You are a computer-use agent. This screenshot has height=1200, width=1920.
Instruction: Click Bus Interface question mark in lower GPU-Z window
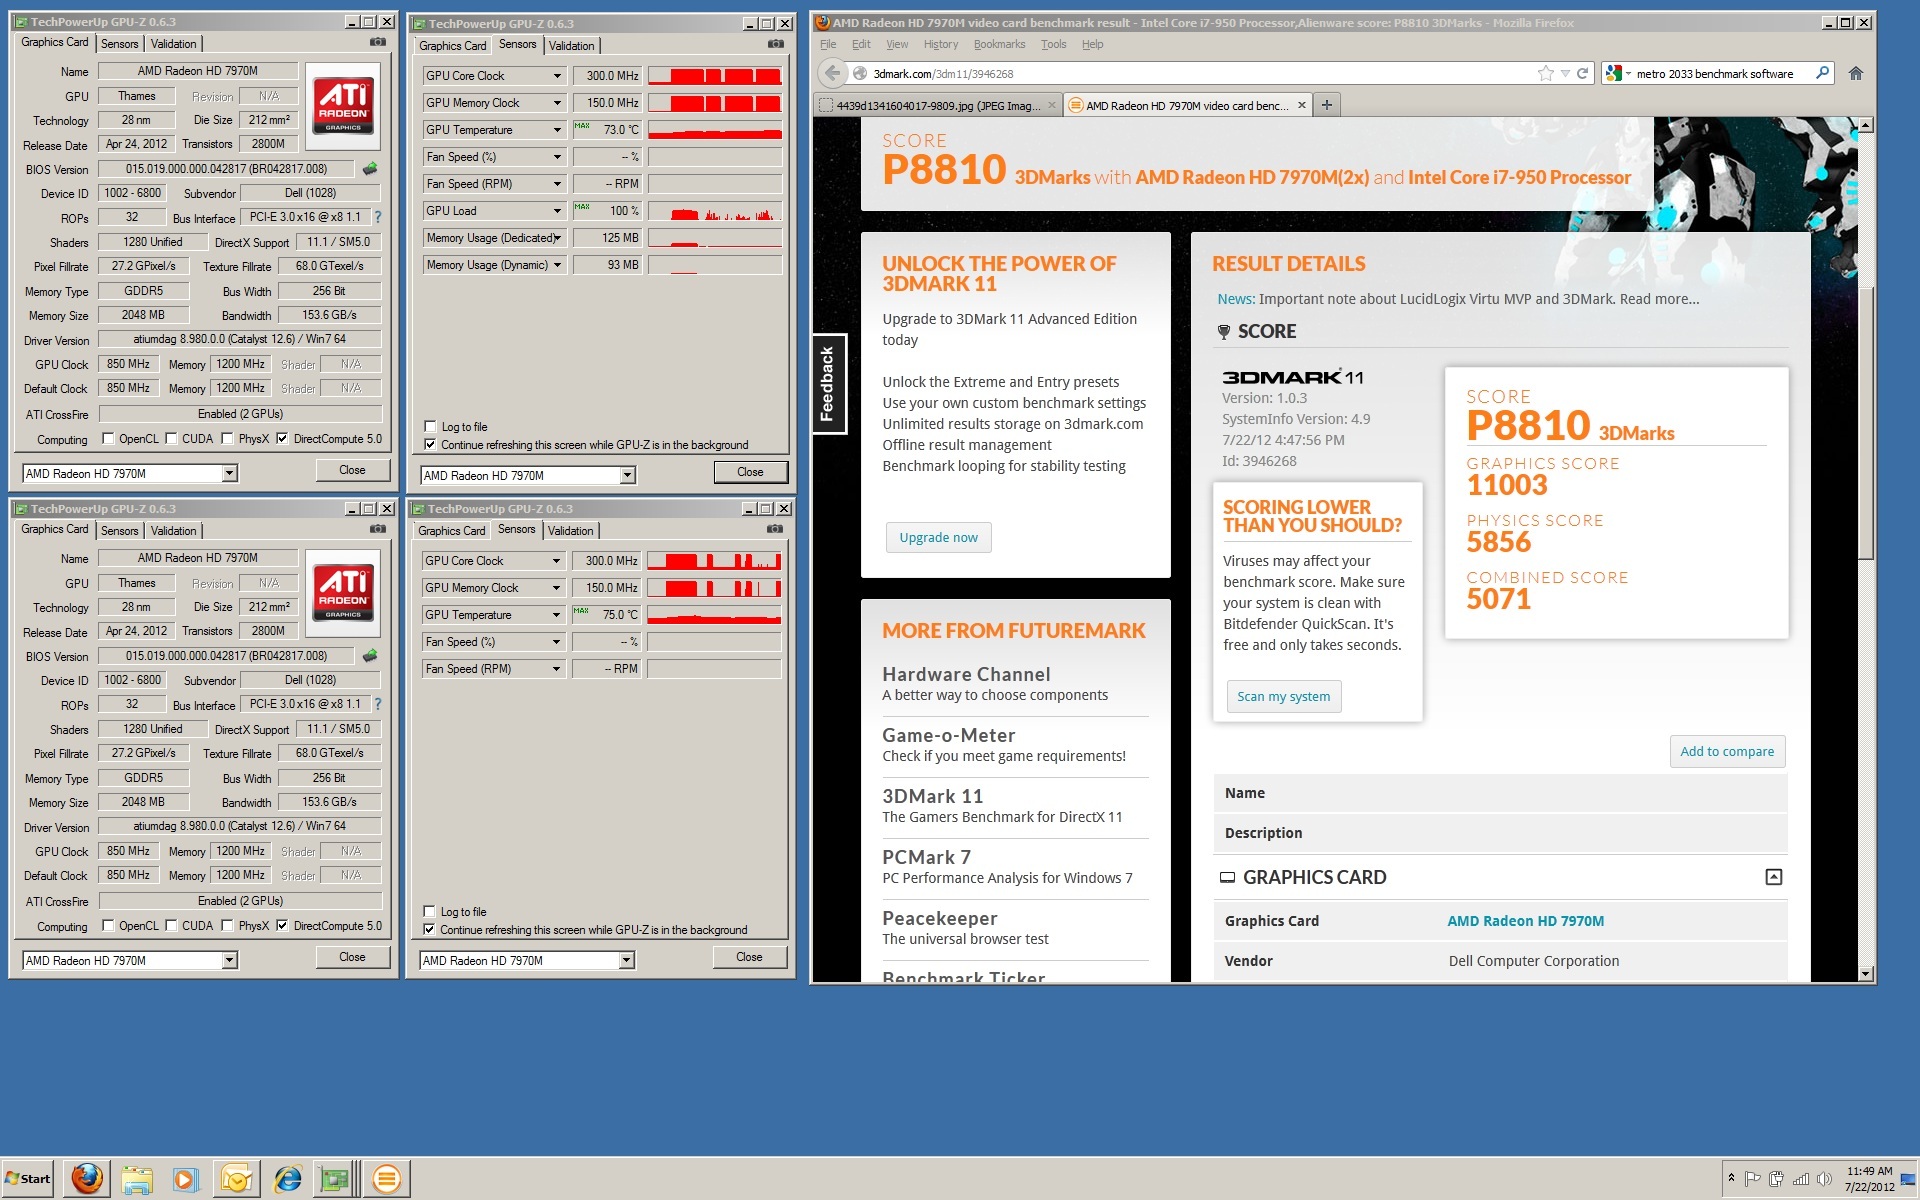click(378, 704)
